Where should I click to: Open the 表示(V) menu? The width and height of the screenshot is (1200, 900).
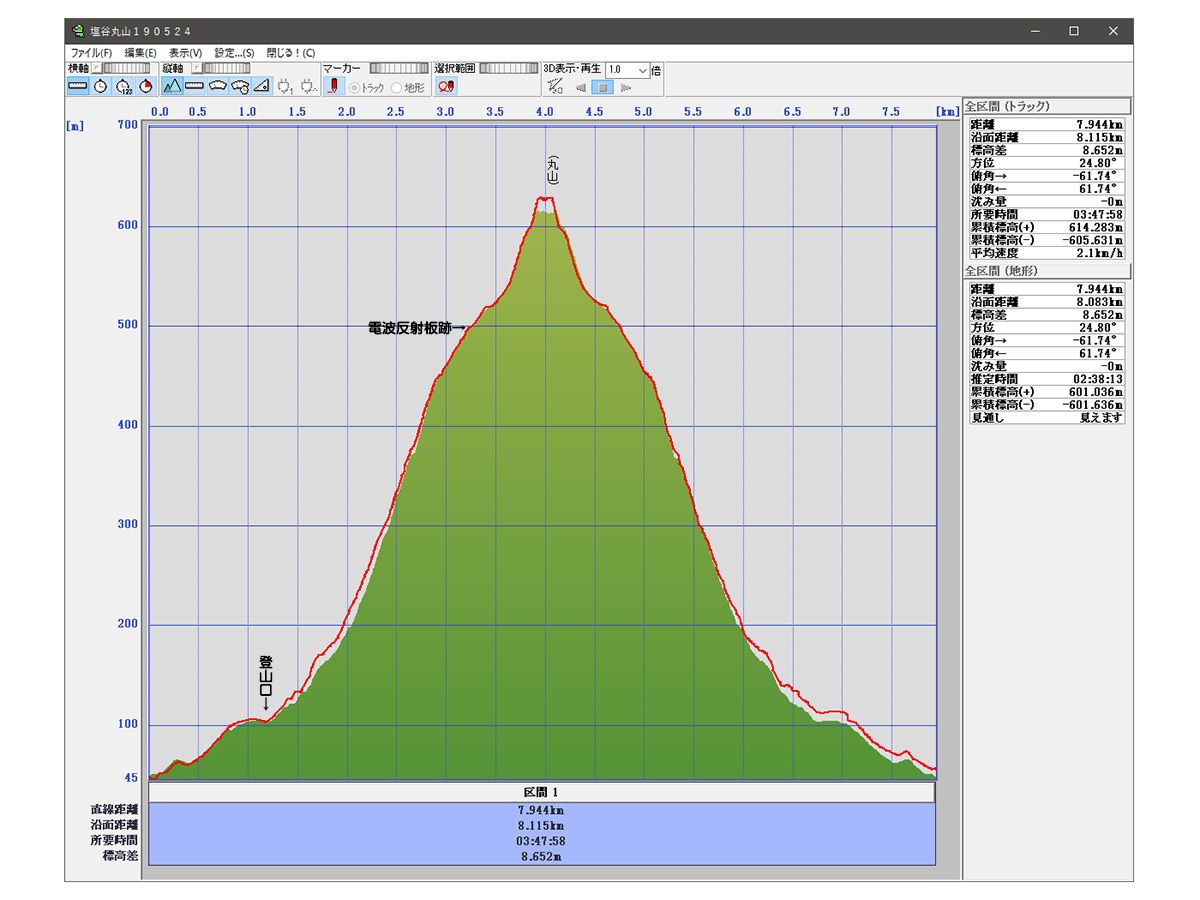[185, 53]
